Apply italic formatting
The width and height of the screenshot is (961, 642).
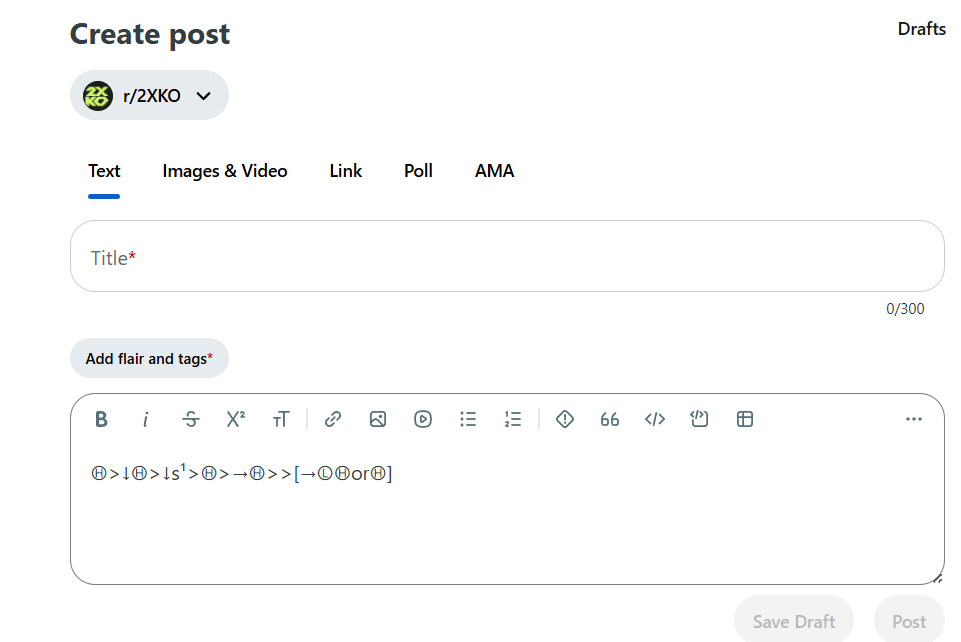(146, 419)
